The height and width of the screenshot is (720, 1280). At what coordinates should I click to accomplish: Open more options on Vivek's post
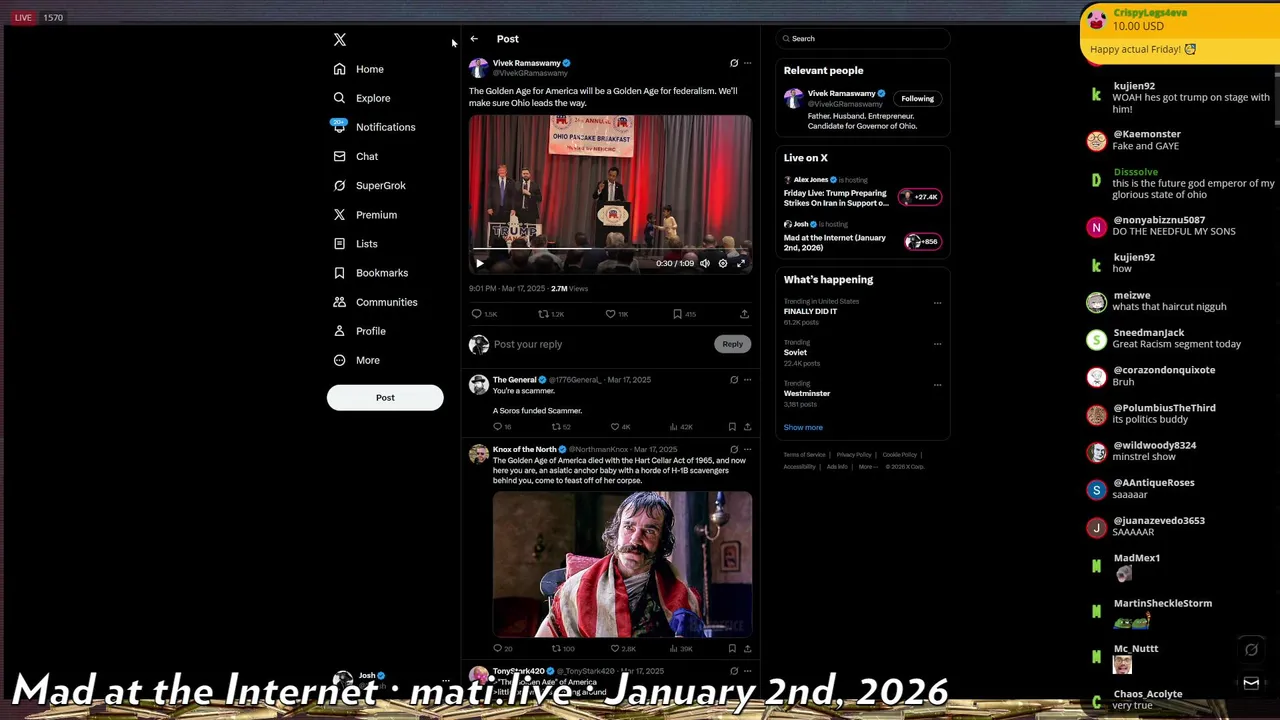click(x=747, y=63)
